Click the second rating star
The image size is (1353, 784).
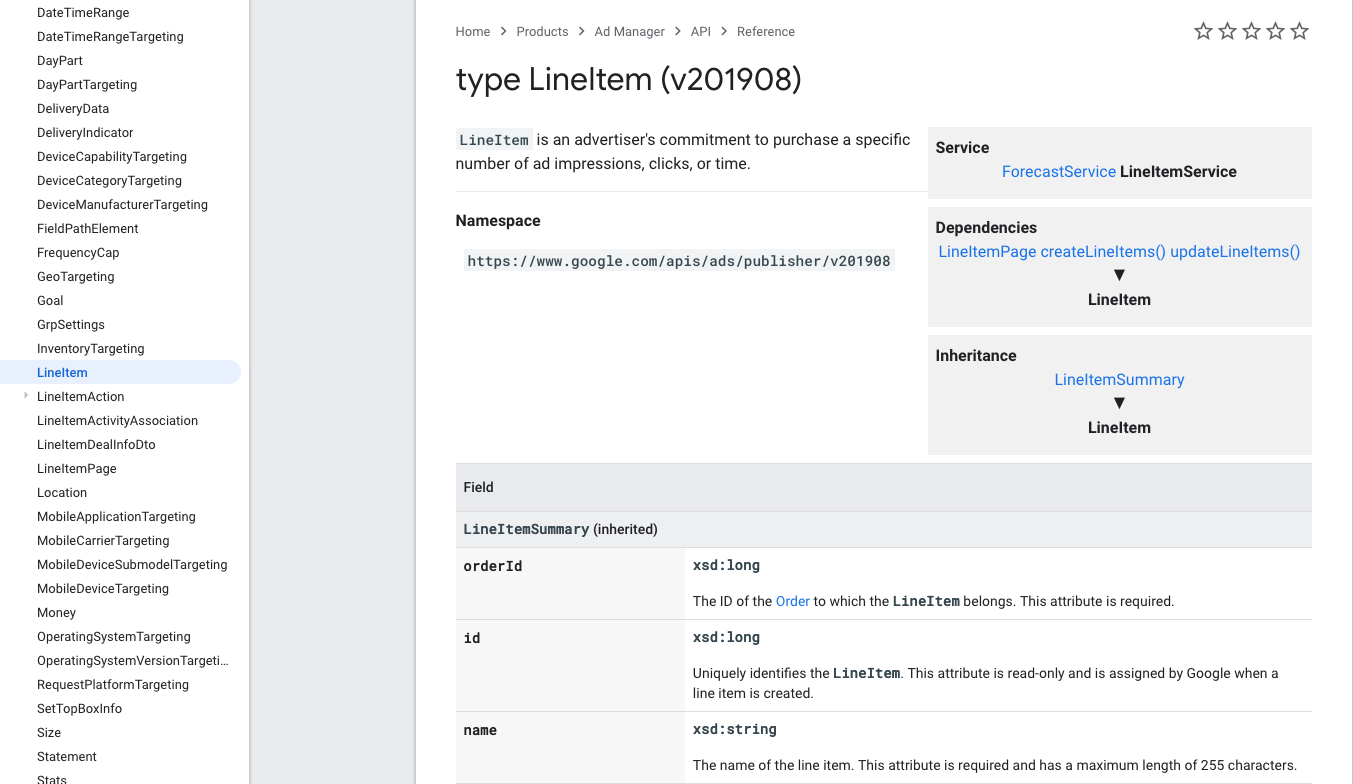tap(1227, 31)
